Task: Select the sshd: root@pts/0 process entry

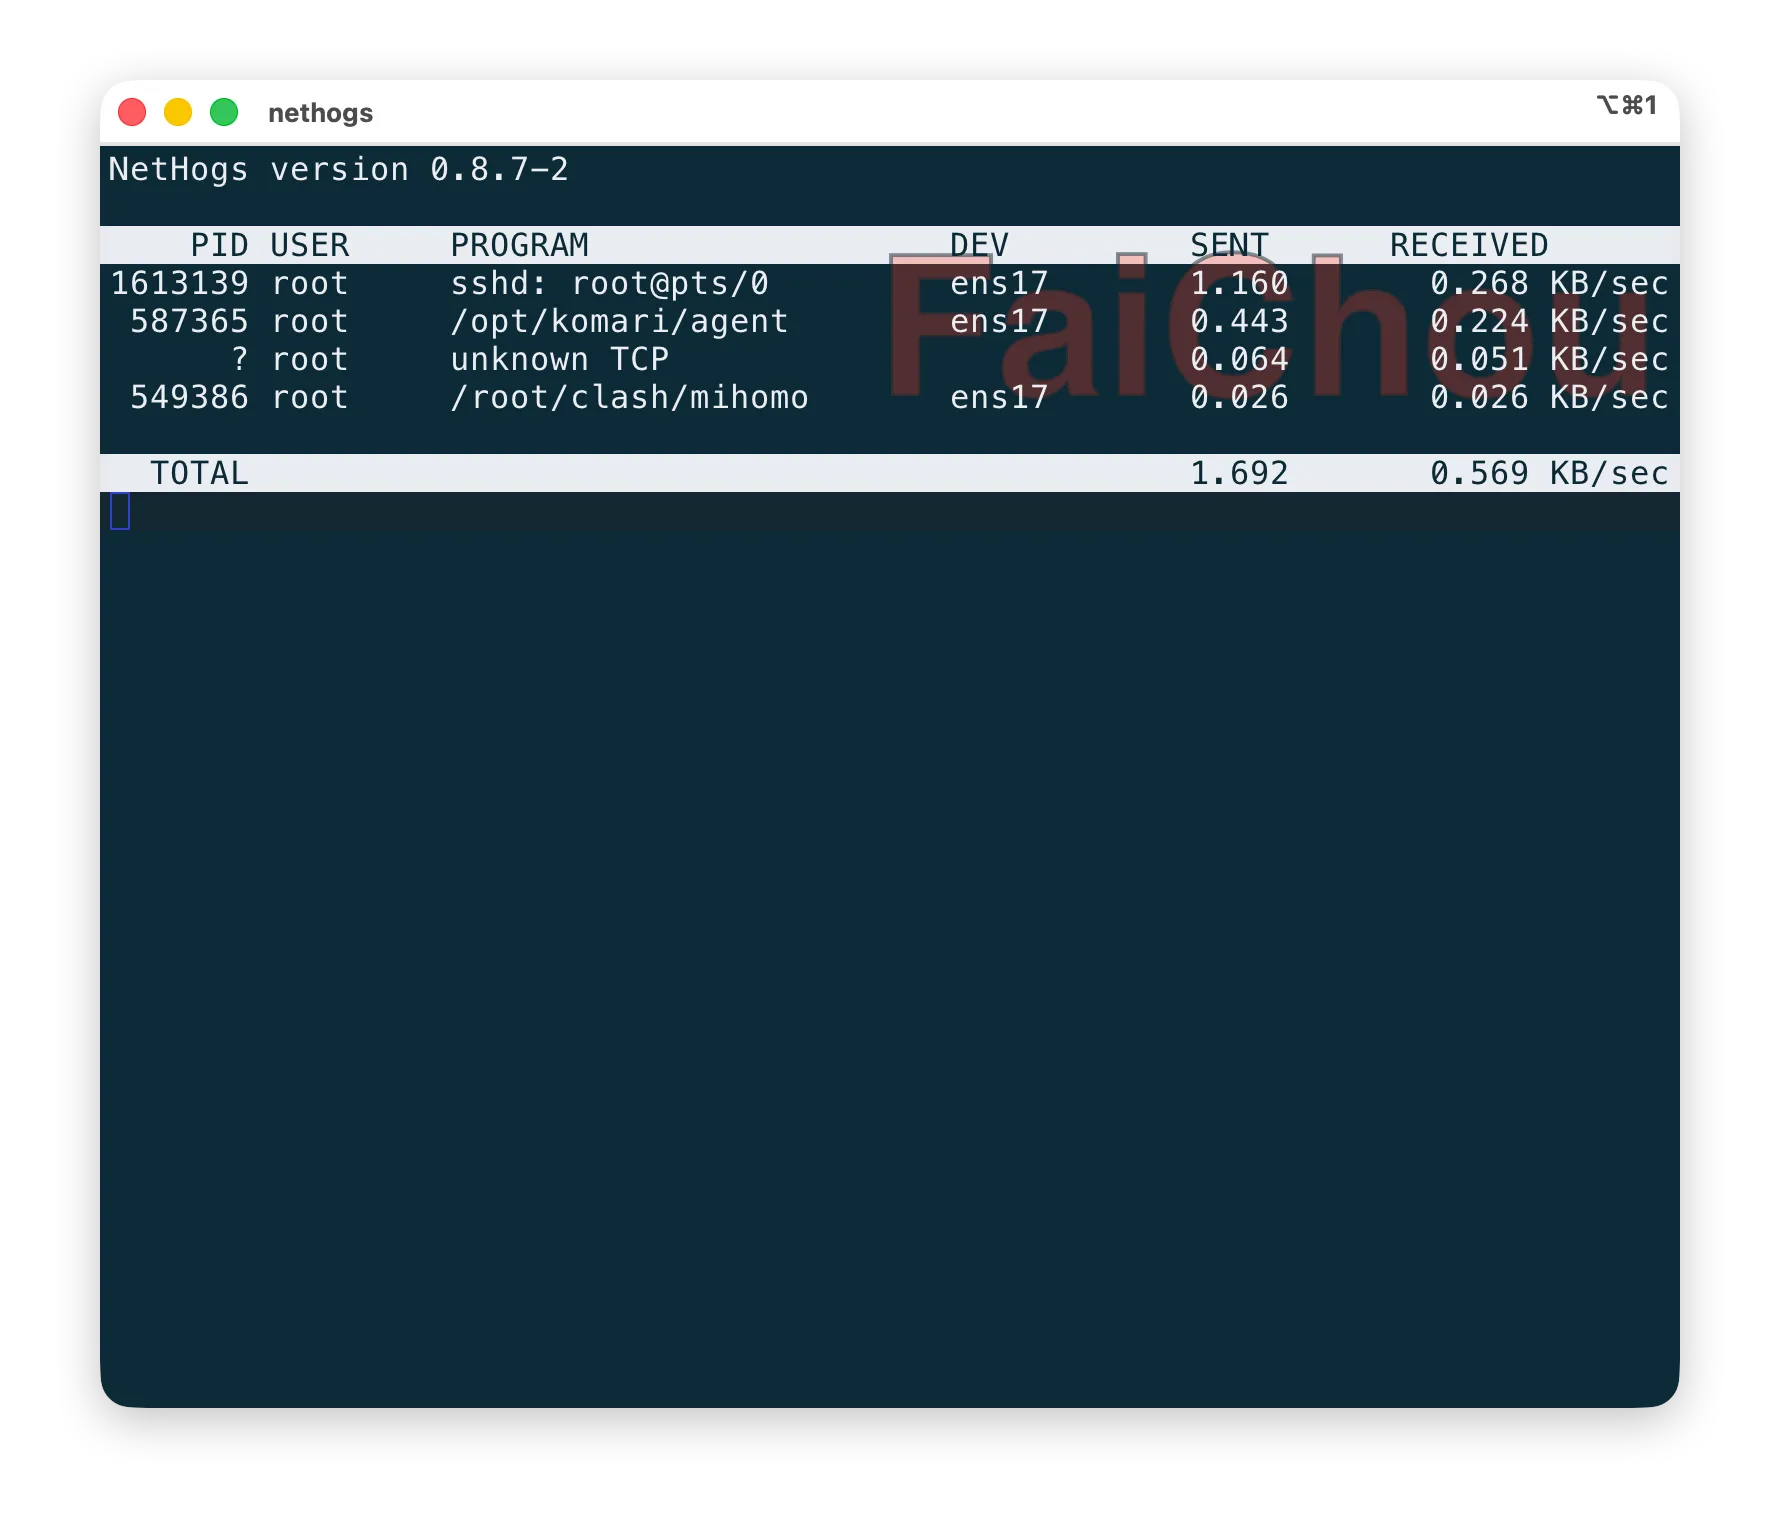Action: coord(609,284)
